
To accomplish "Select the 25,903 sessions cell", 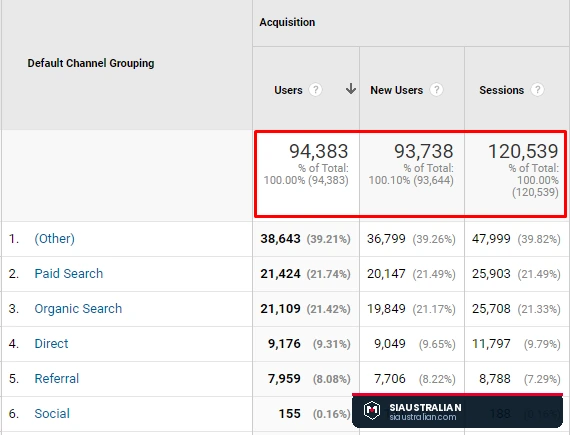I will click(x=491, y=274).
